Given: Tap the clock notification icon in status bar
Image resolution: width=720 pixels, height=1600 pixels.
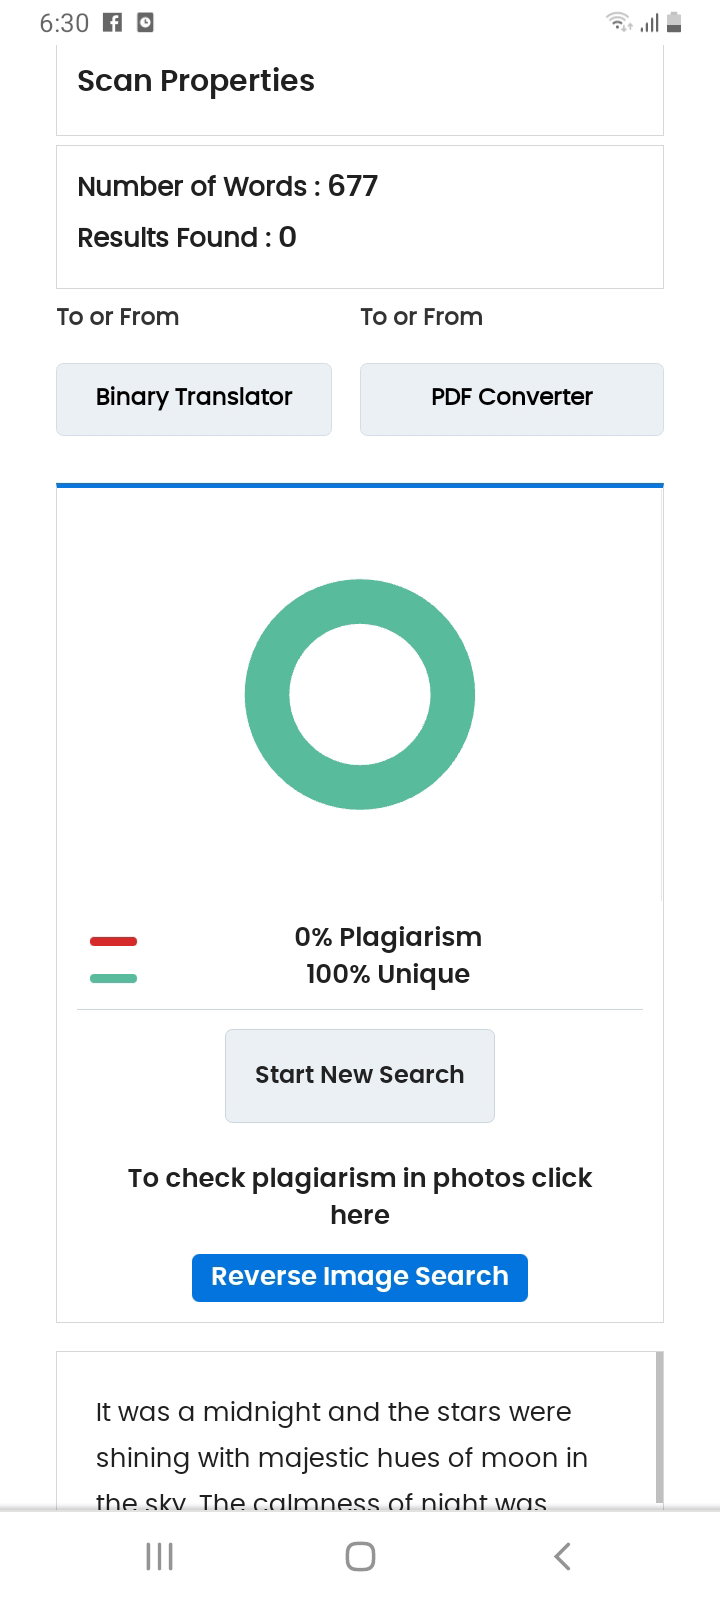Looking at the screenshot, I should tap(145, 22).
